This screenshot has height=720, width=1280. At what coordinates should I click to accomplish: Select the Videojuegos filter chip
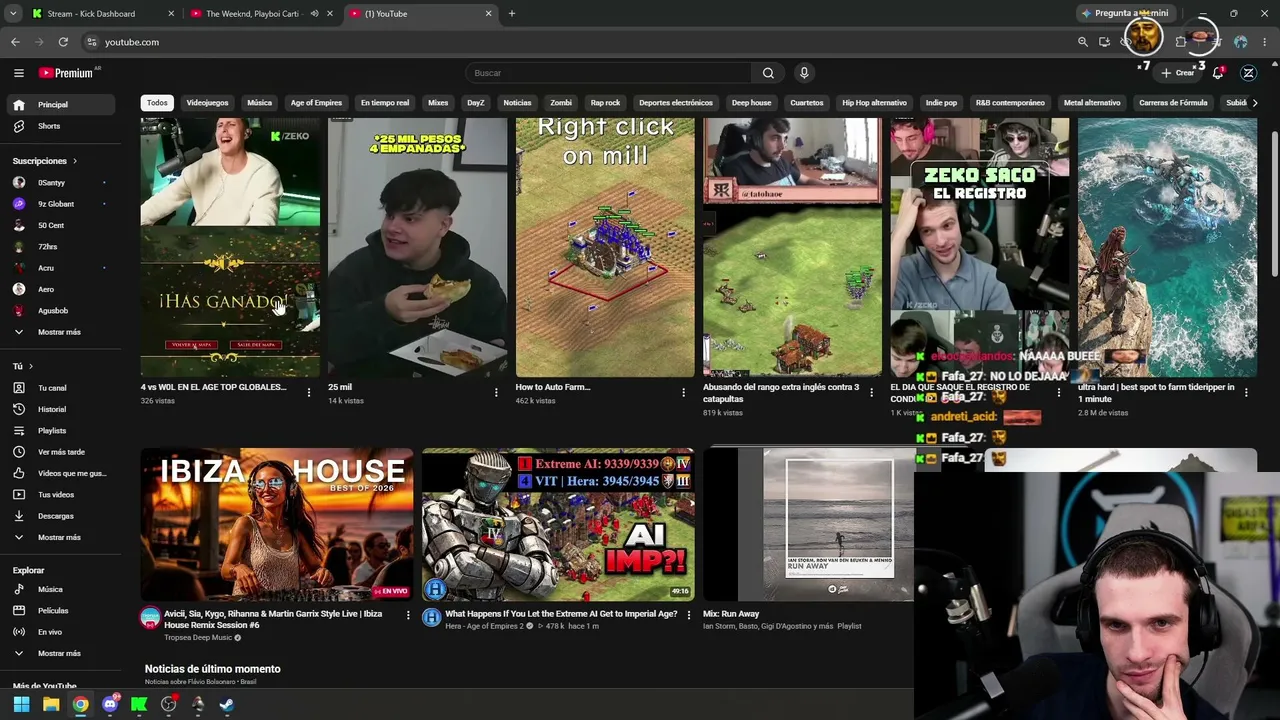pos(207,103)
